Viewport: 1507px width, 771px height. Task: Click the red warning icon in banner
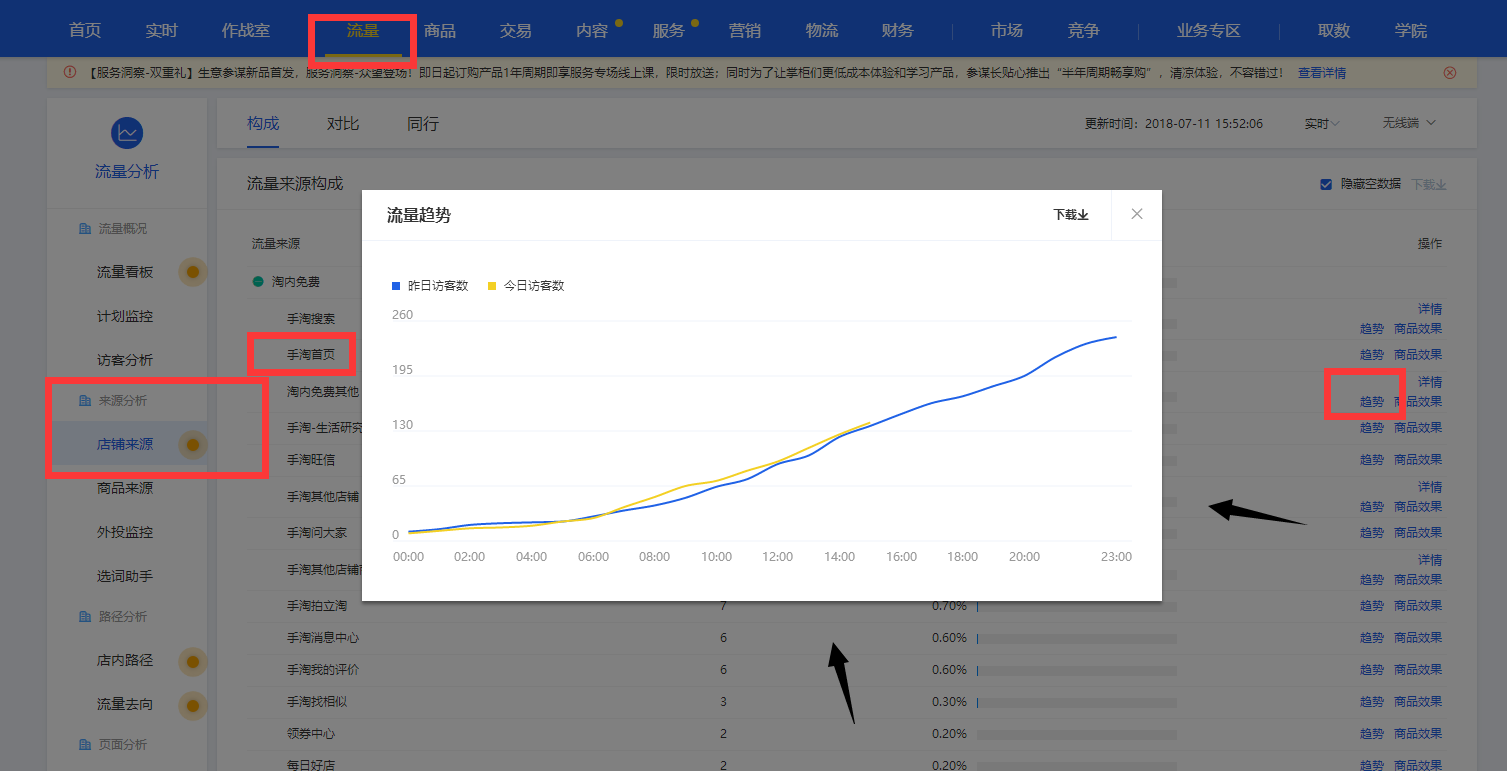pyautogui.click(x=70, y=73)
